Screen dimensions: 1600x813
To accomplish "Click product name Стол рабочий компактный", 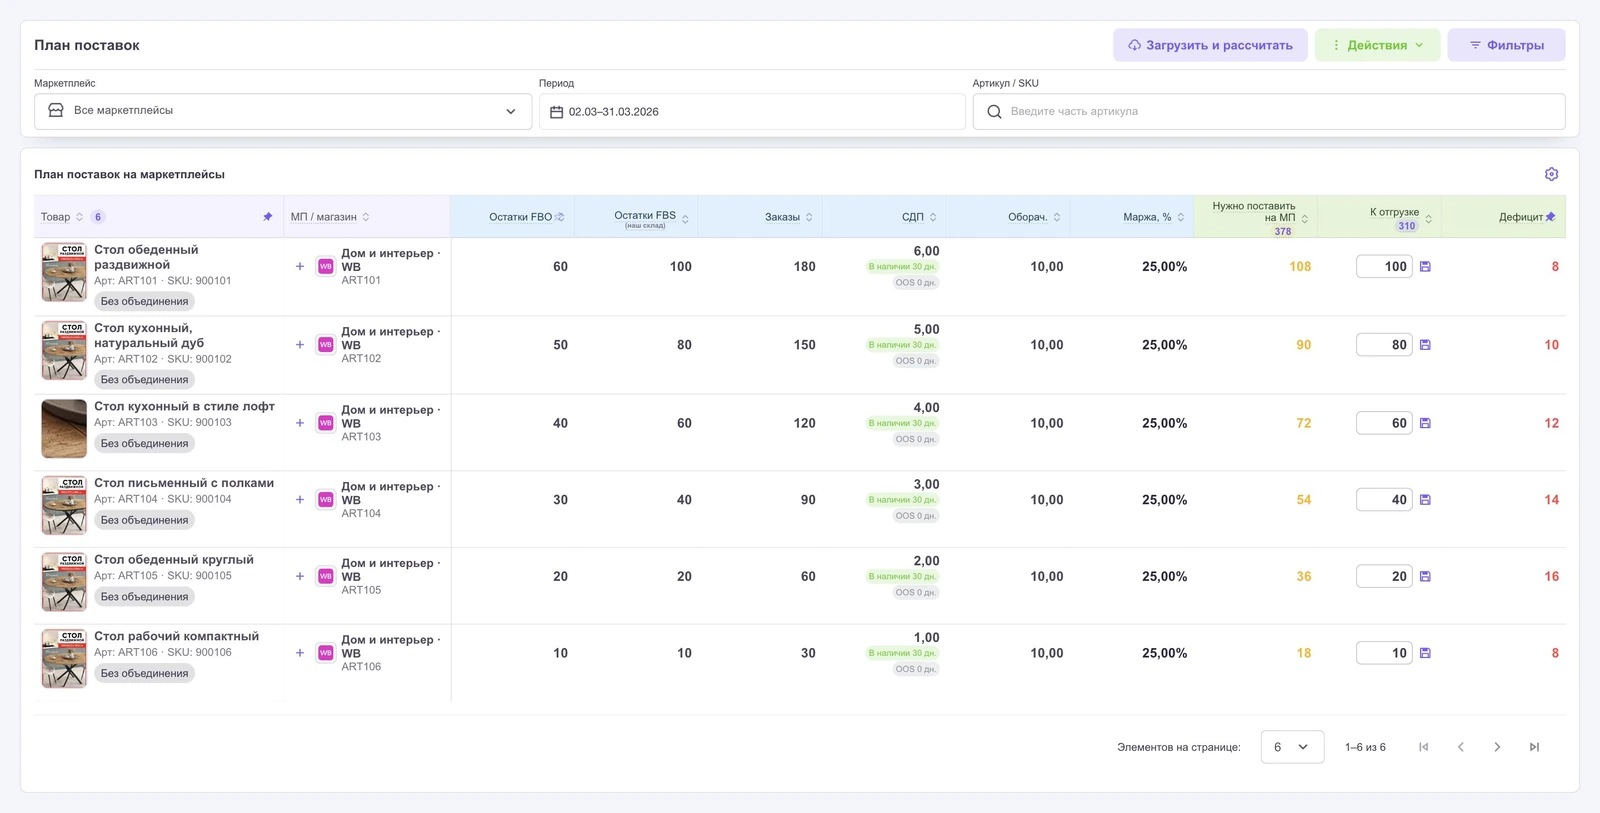I will (177, 636).
